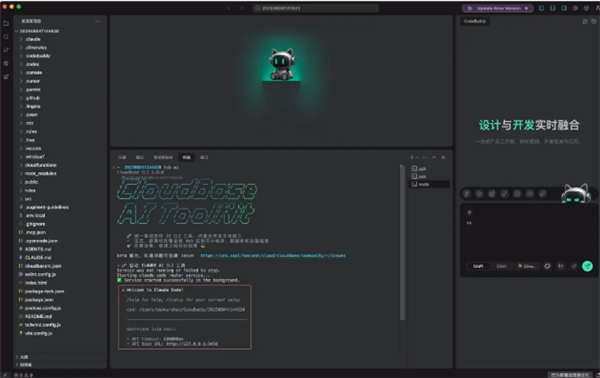Toggle the primary side bar visibility
Viewport: 600px width, 378px height.
pos(541,8)
